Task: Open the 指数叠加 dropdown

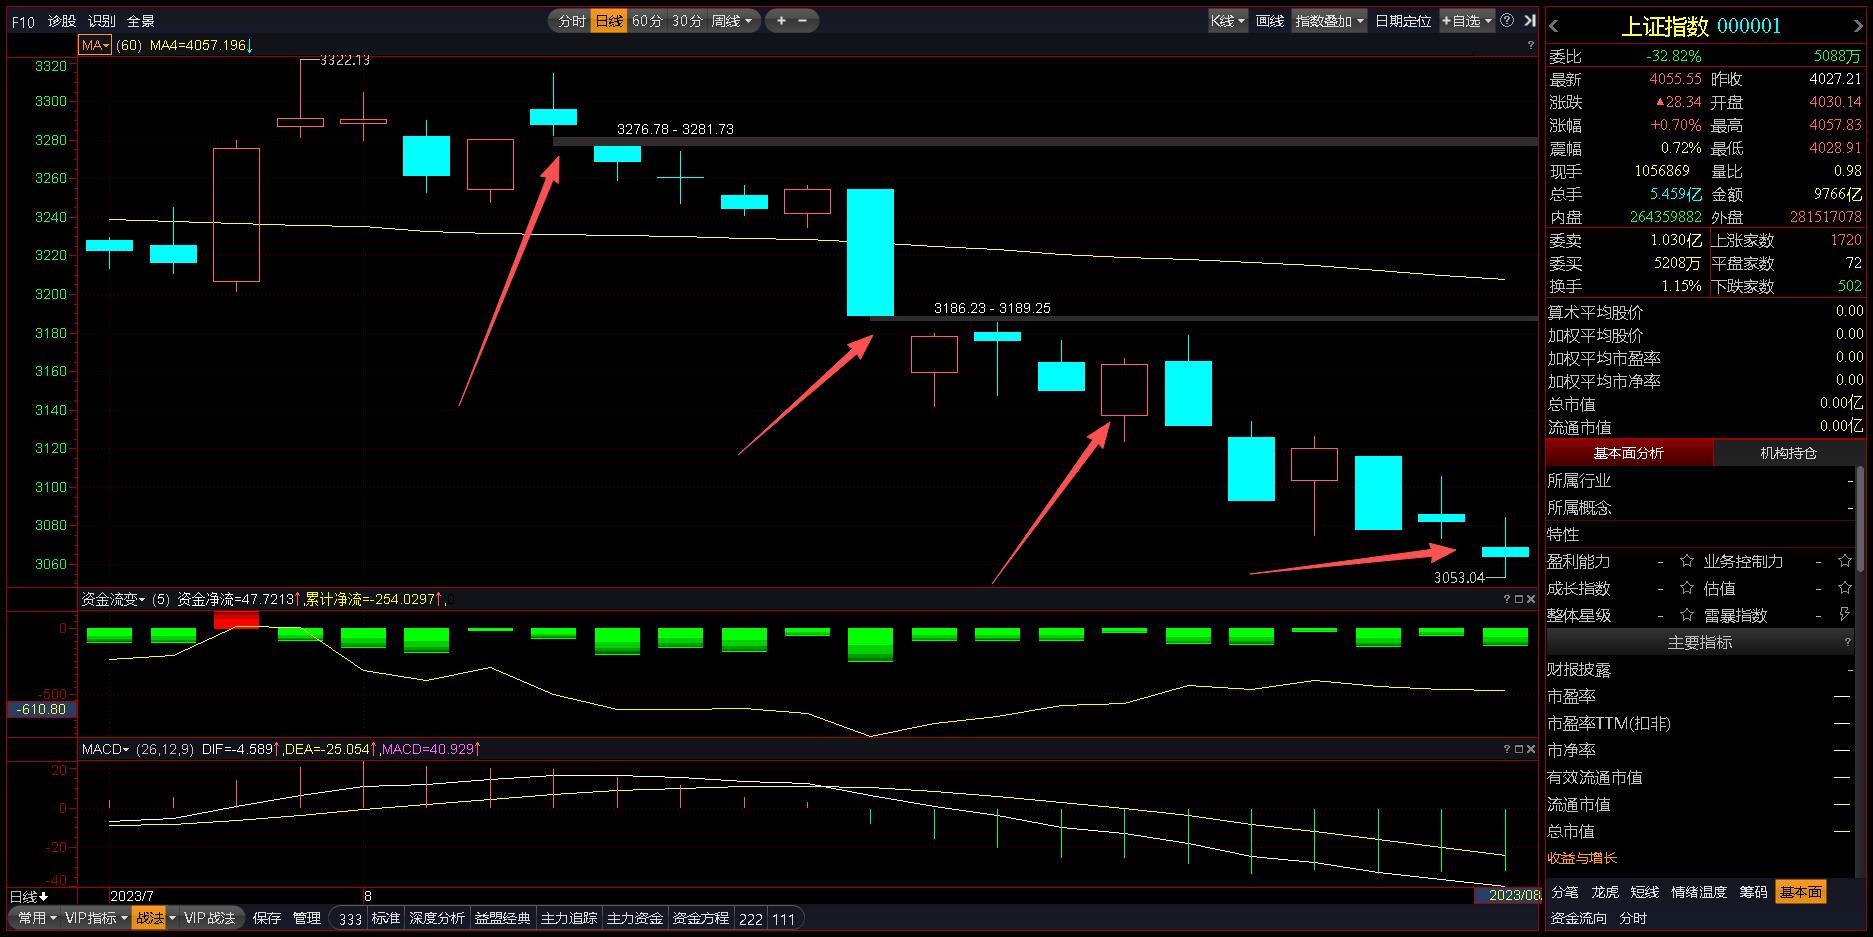Action: coord(1329,20)
